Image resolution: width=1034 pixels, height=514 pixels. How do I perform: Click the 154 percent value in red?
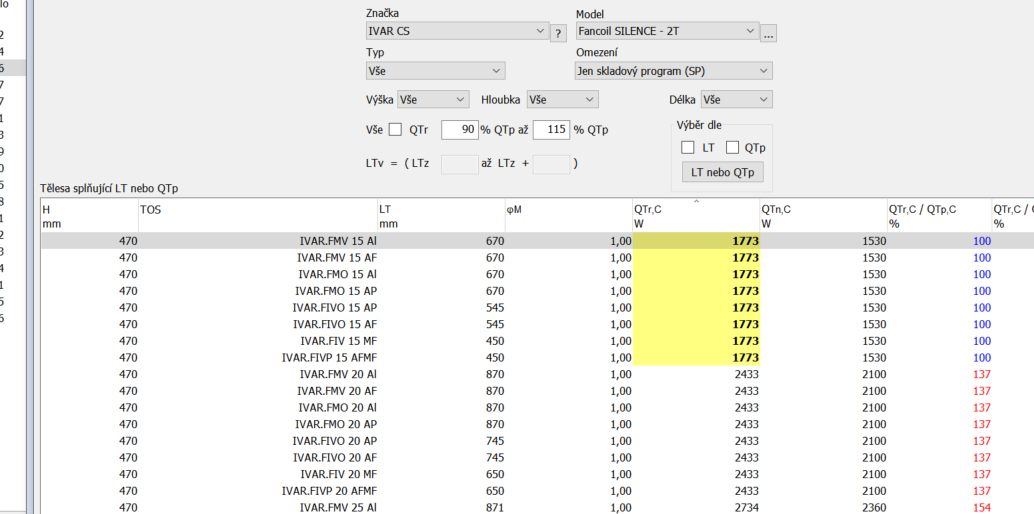pyautogui.click(x=983, y=507)
